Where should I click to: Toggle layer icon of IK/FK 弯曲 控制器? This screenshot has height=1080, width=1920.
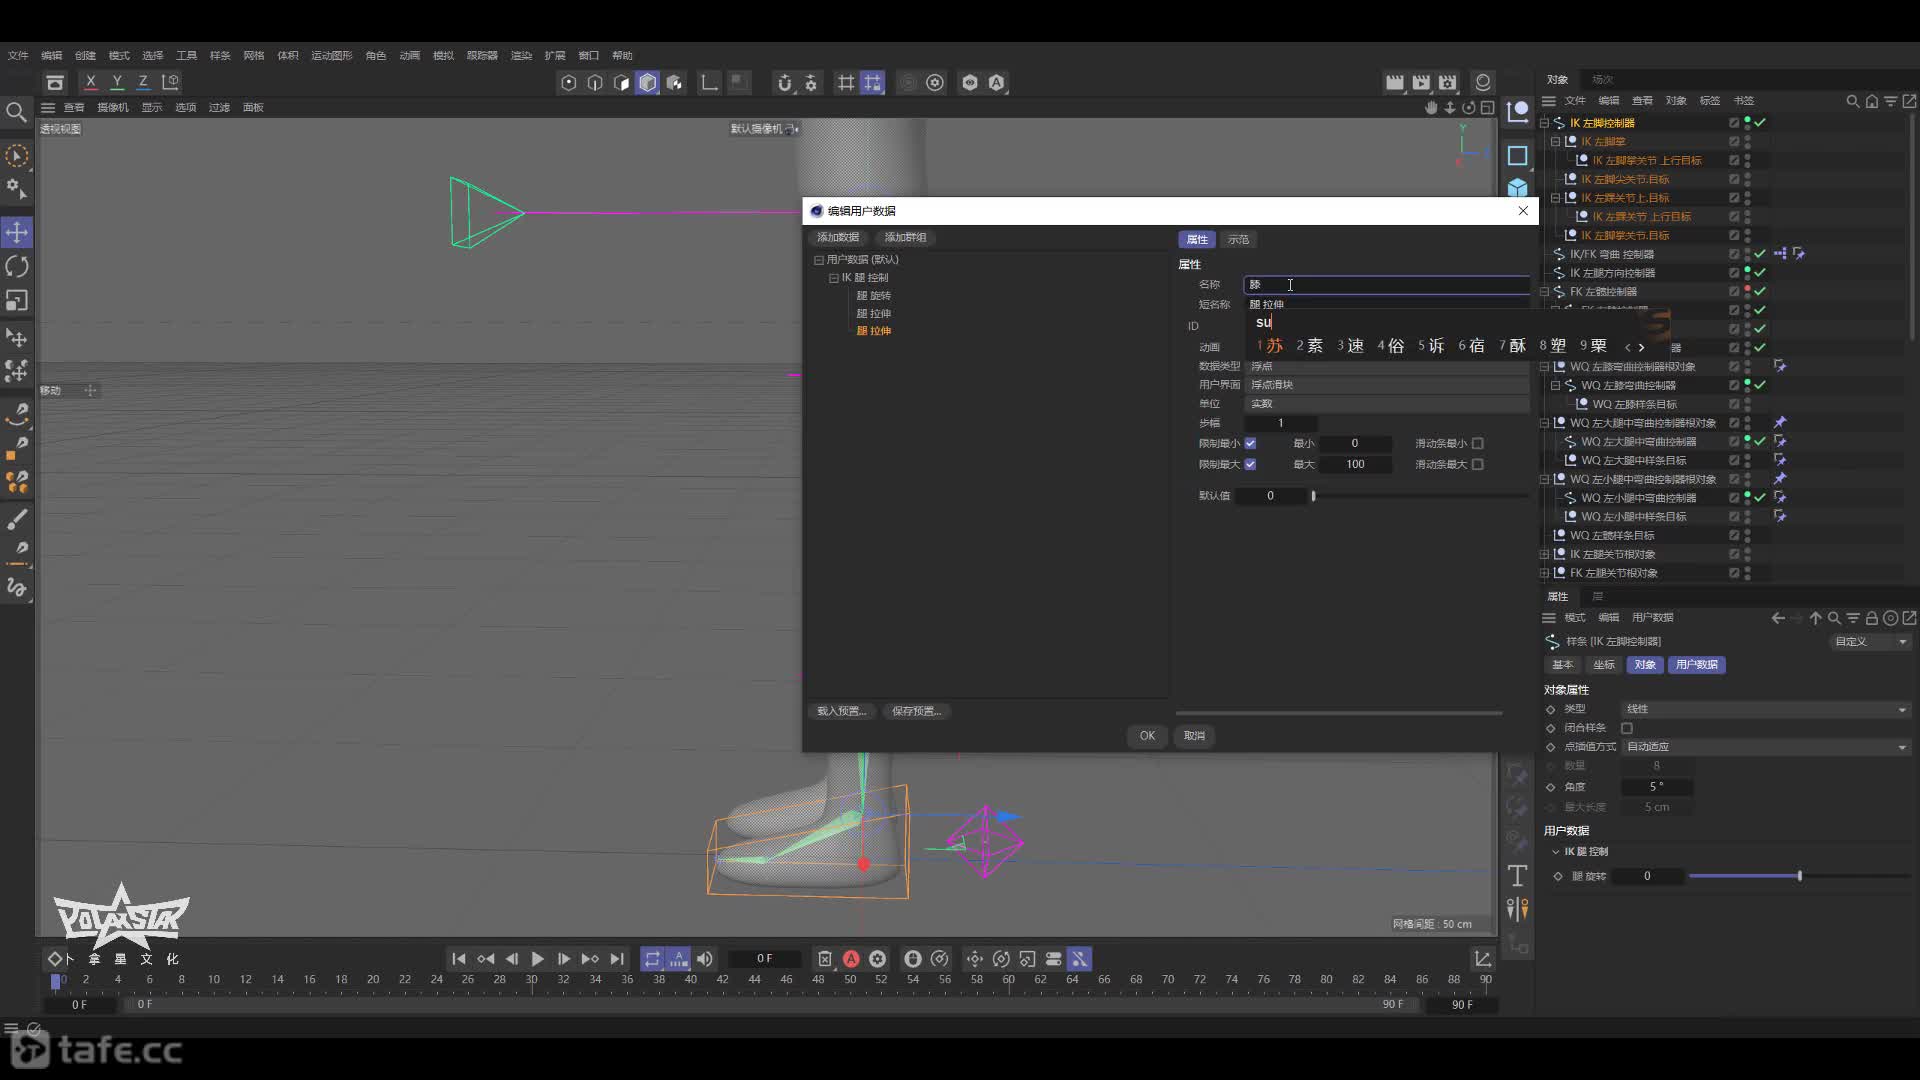point(1734,254)
